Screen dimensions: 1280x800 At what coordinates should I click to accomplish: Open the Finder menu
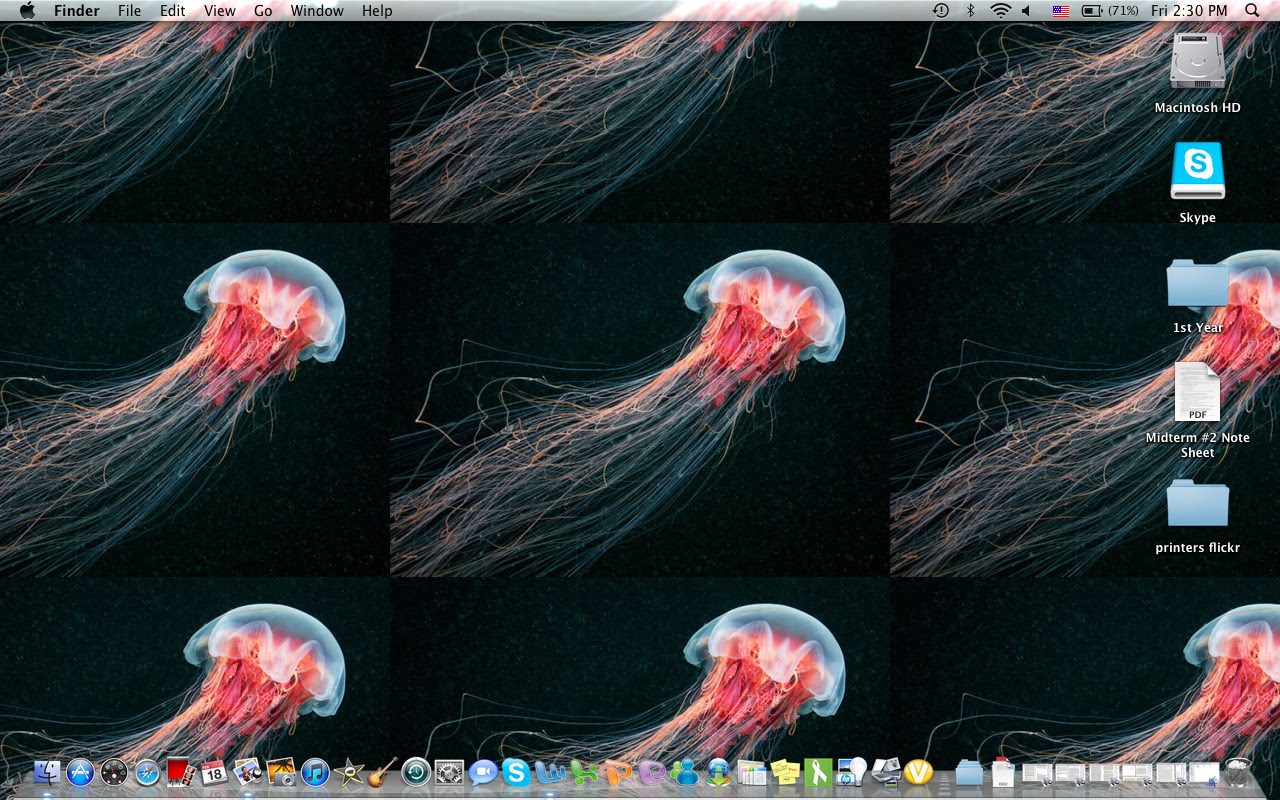click(77, 11)
